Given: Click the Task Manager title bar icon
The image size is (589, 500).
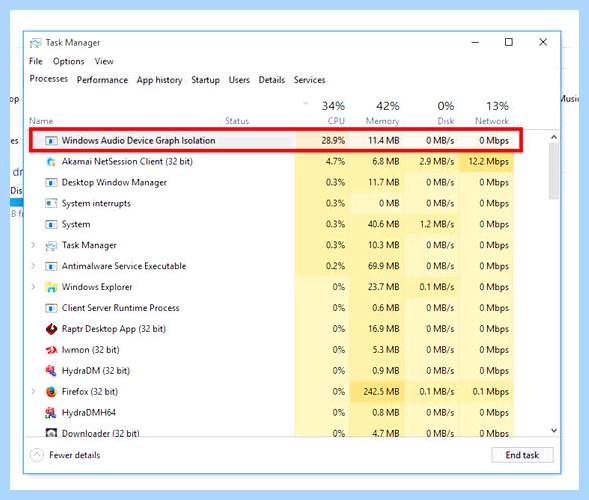Looking at the screenshot, I should 36,43.
